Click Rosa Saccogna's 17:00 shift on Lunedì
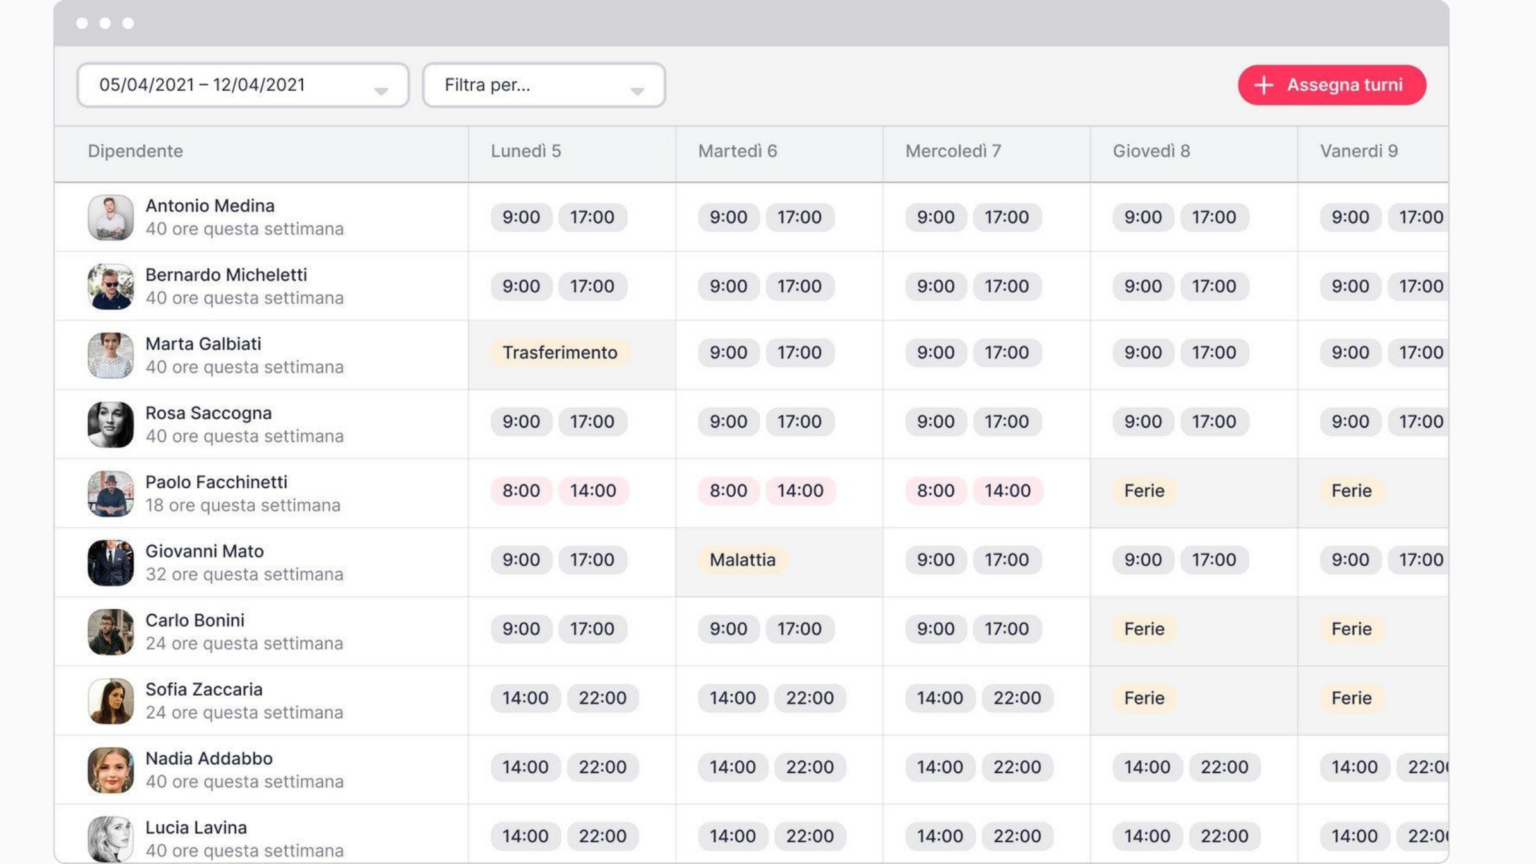1536x864 pixels. (593, 422)
